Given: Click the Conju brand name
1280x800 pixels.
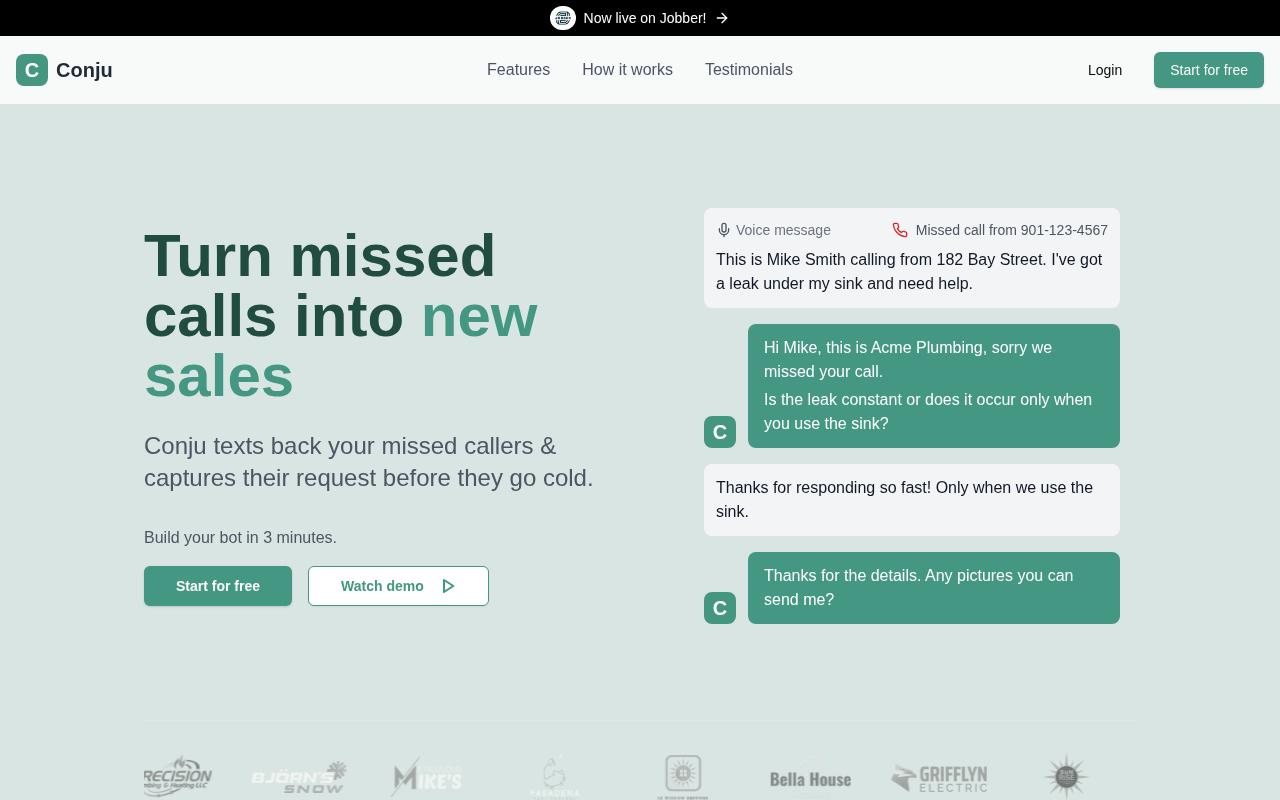Looking at the screenshot, I should tap(84, 70).
